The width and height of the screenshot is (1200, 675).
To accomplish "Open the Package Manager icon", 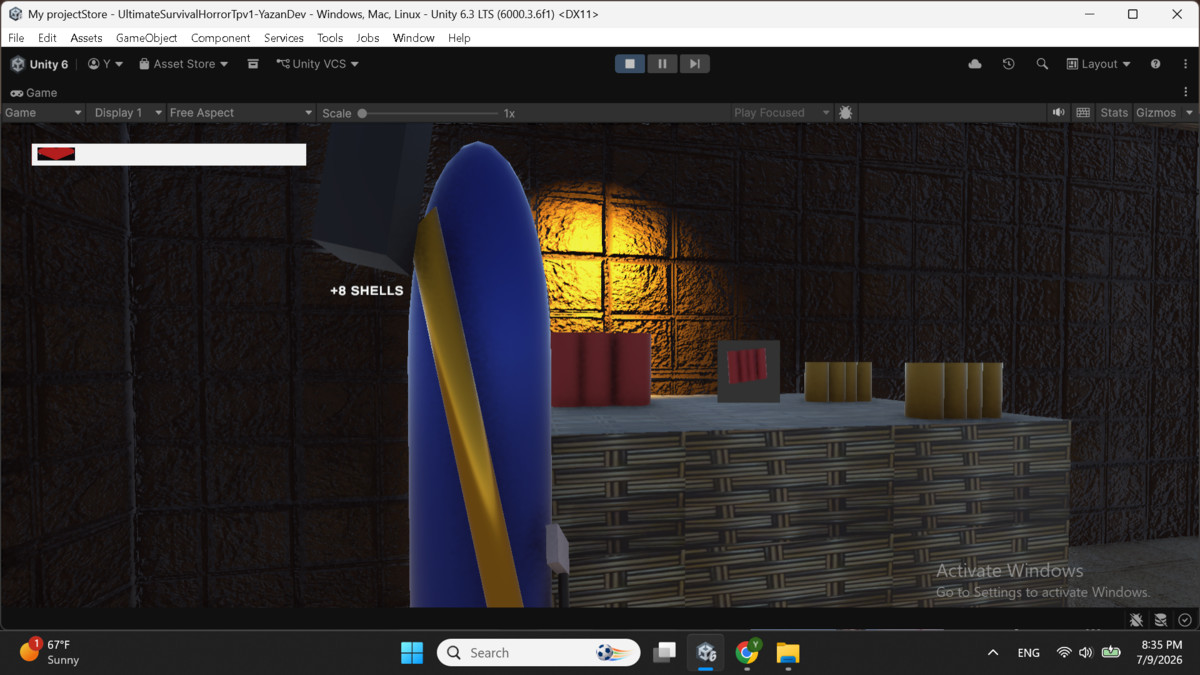I will pyautogui.click(x=253, y=64).
